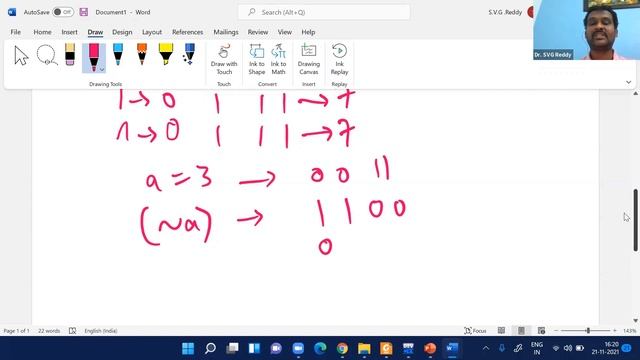Click the zoom in plus button
Screen dimensions: 640x360
click(615, 331)
